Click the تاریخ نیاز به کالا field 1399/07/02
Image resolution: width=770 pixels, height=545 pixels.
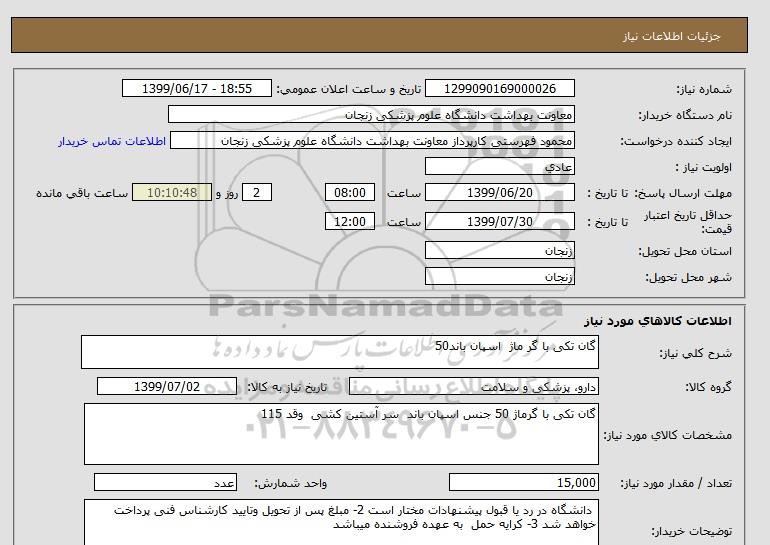pyautogui.click(x=167, y=386)
